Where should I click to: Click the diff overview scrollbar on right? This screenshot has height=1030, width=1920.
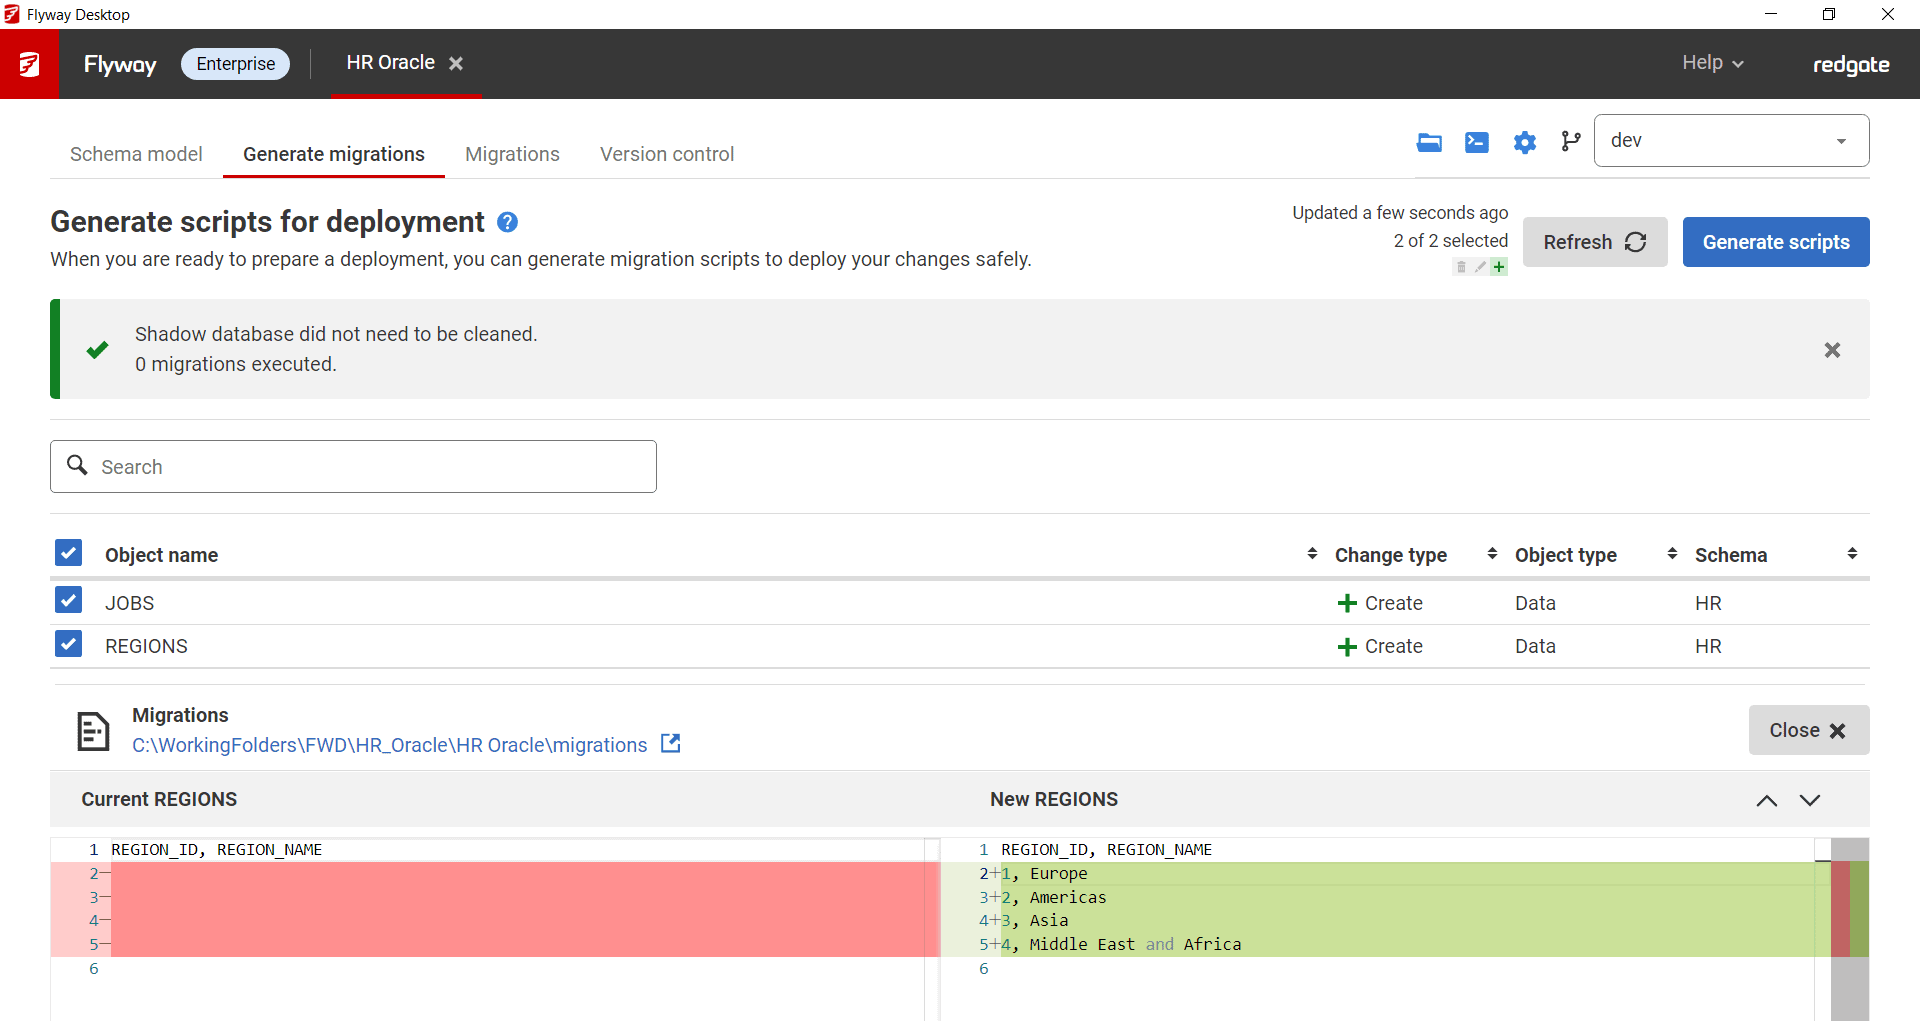(x=1850, y=928)
